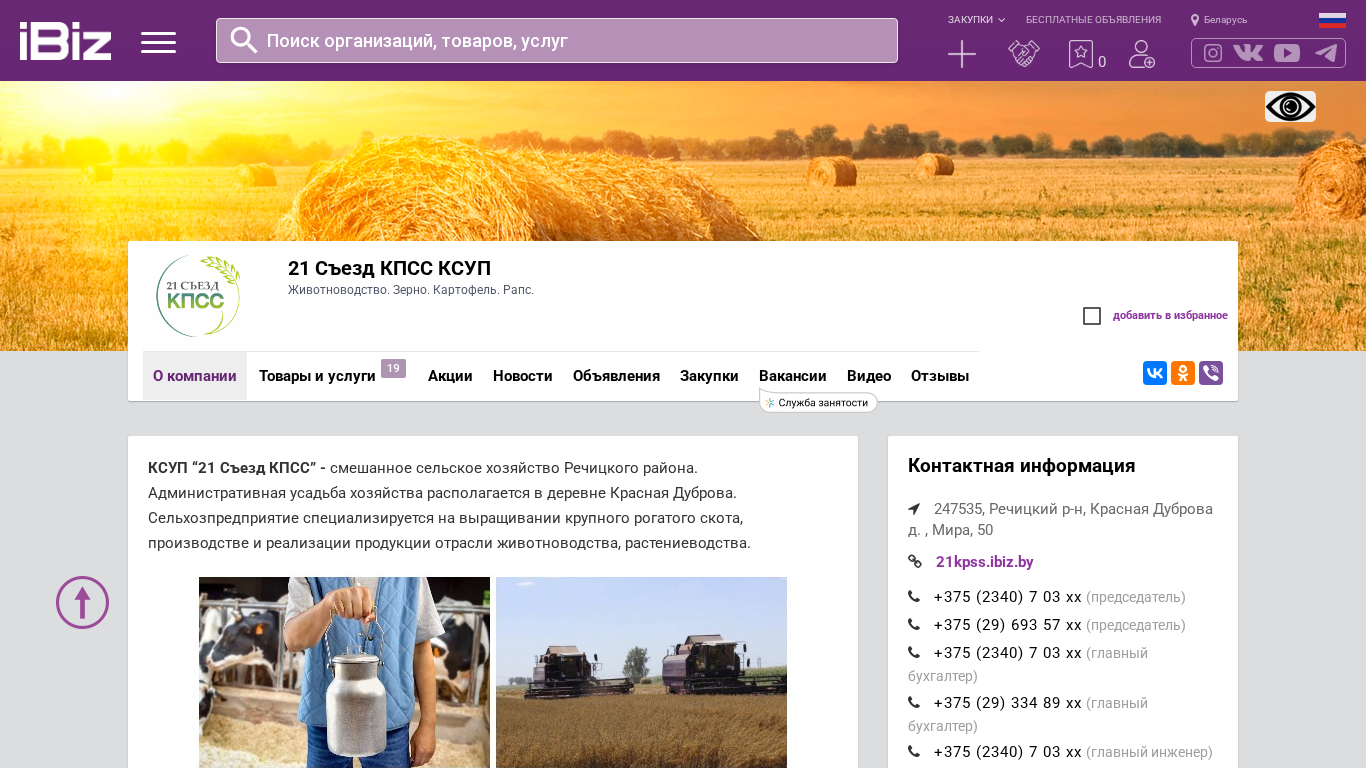Click the add user registration icon
Image resolution: width=1366 pixels, height=768 pixels.
point(1142,54)
